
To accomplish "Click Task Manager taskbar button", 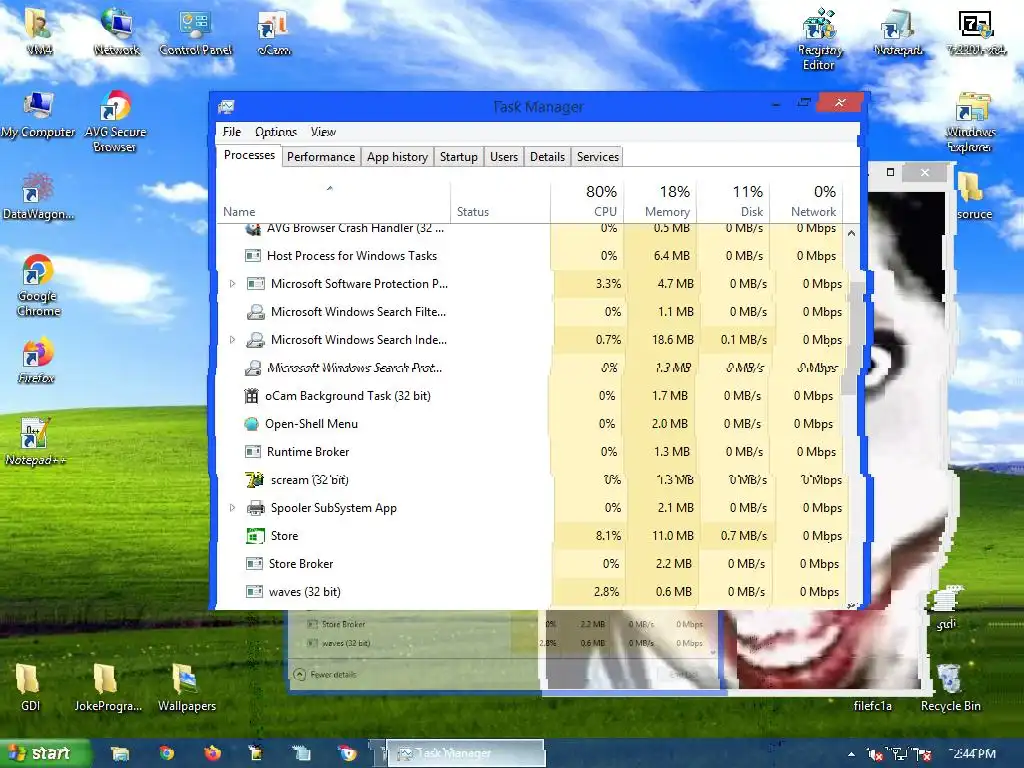I will 466,754.
